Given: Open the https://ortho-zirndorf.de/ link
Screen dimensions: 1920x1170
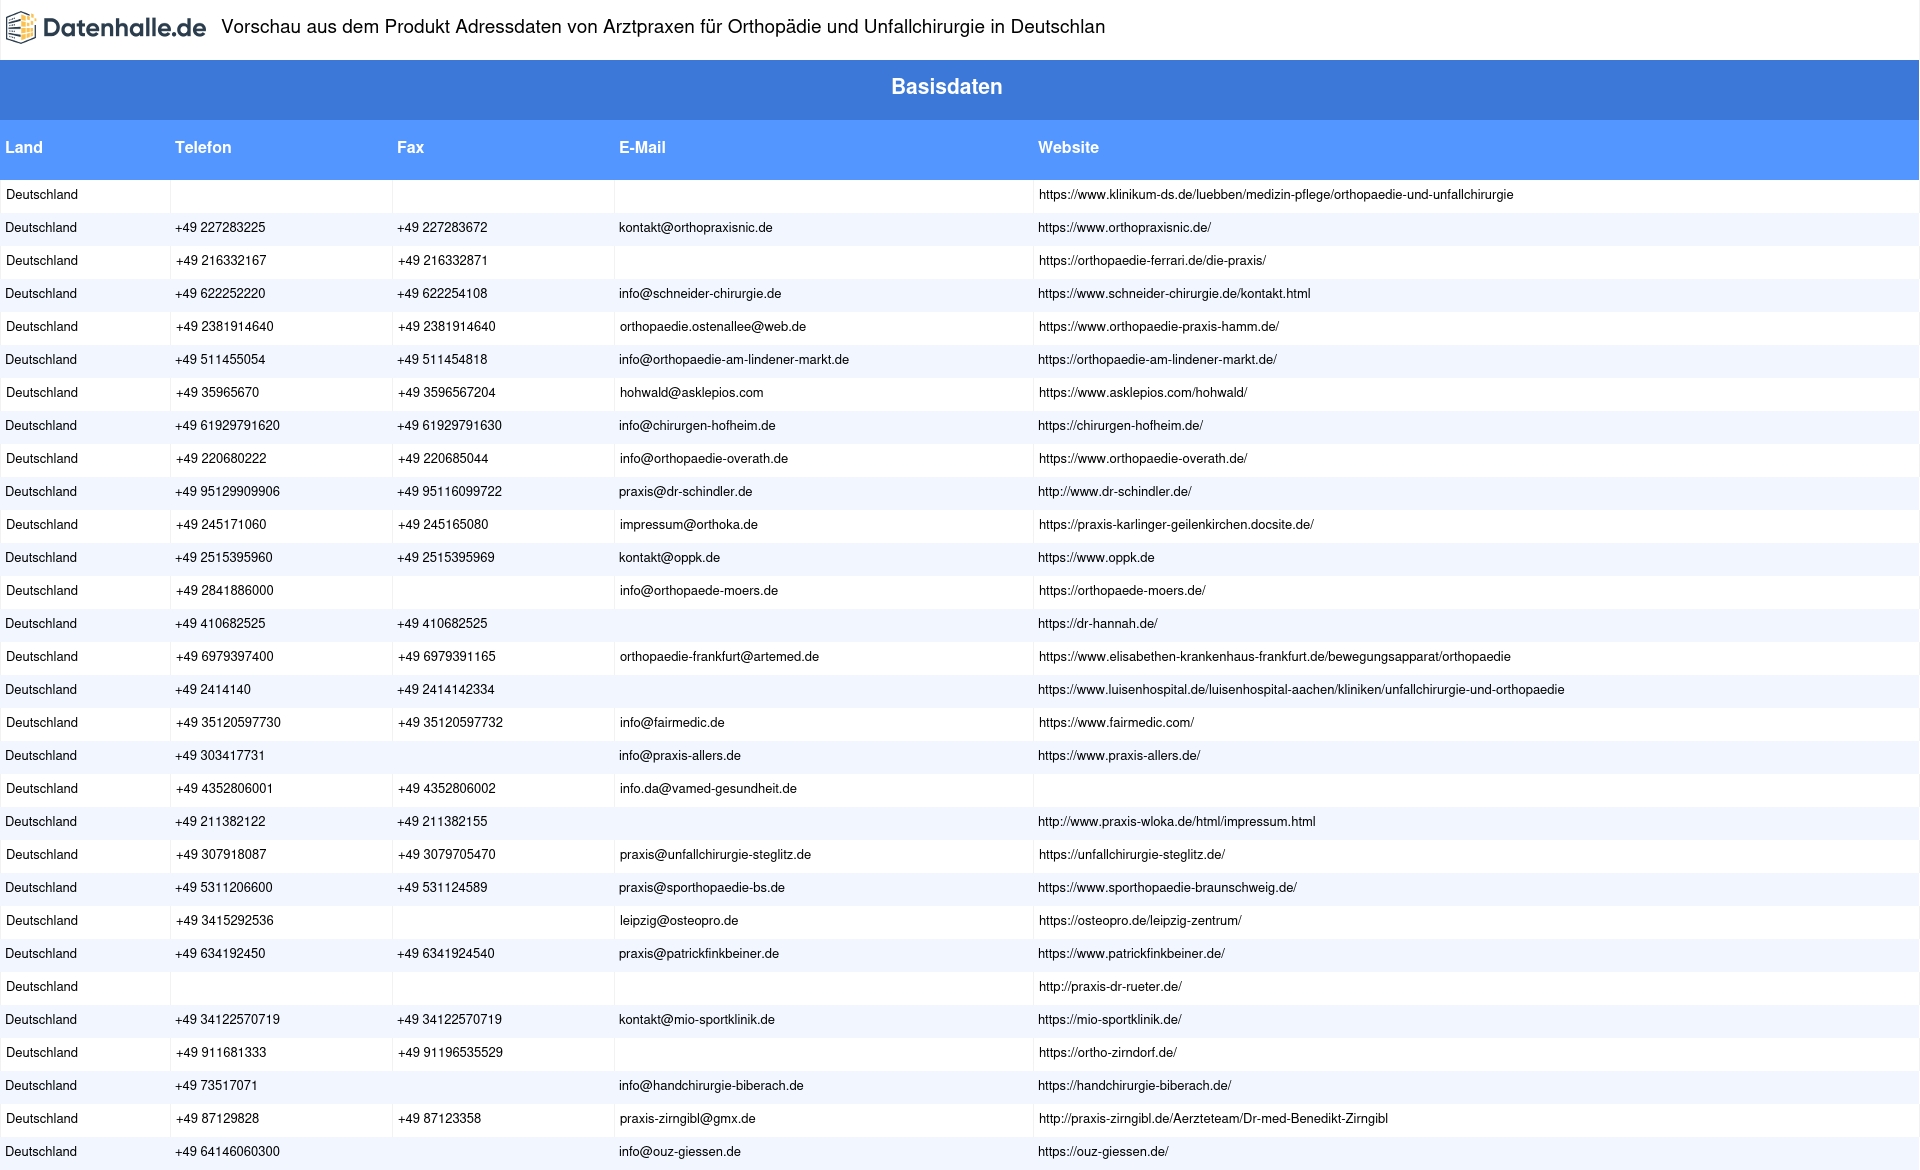Looking at the screenshot, I should click(x=1108, y=1053).
